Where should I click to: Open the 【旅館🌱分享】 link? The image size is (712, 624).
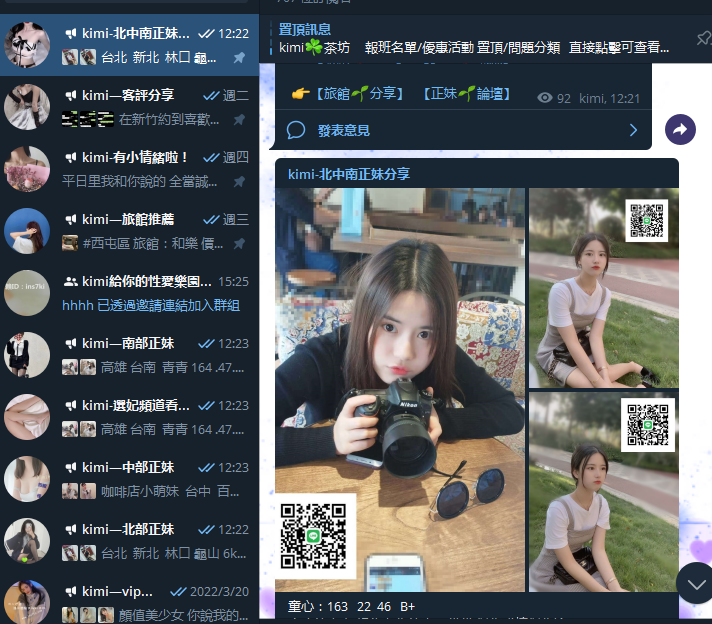coord(359,94)
